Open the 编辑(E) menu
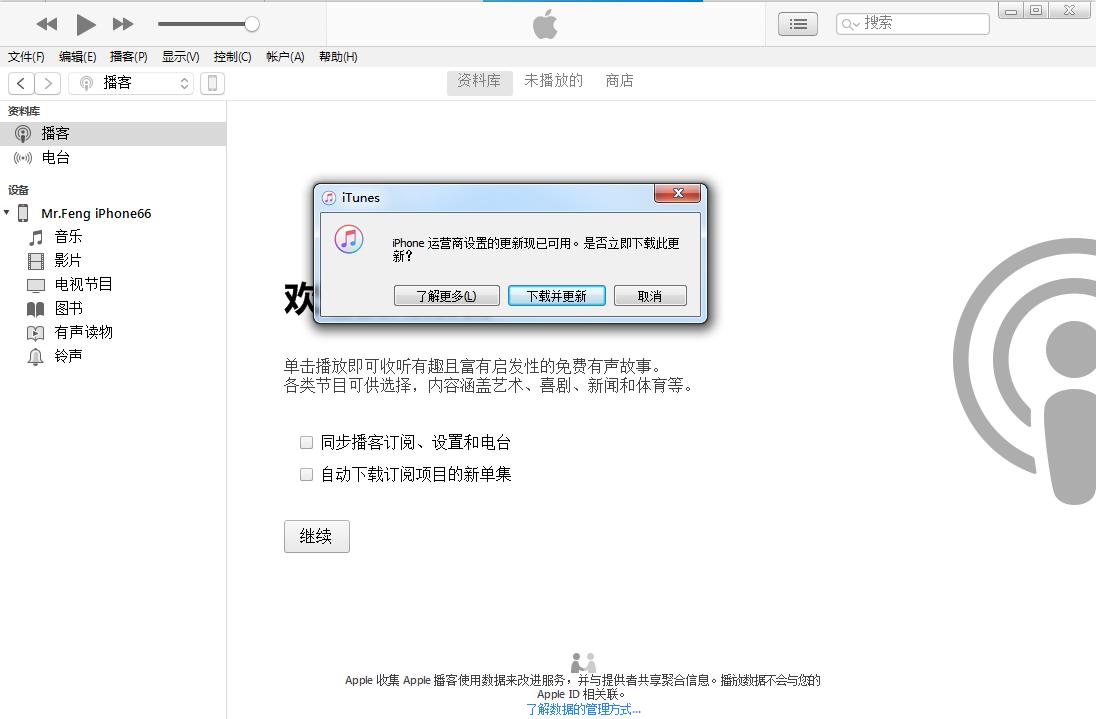 (78, 57)
